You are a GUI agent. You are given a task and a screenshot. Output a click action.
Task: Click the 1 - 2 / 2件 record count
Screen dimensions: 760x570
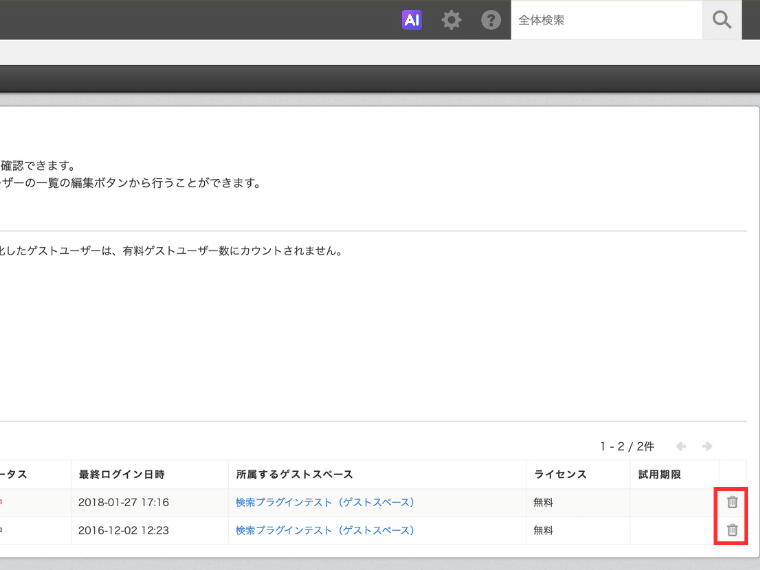pyautogui.click(x=627, y=446)
